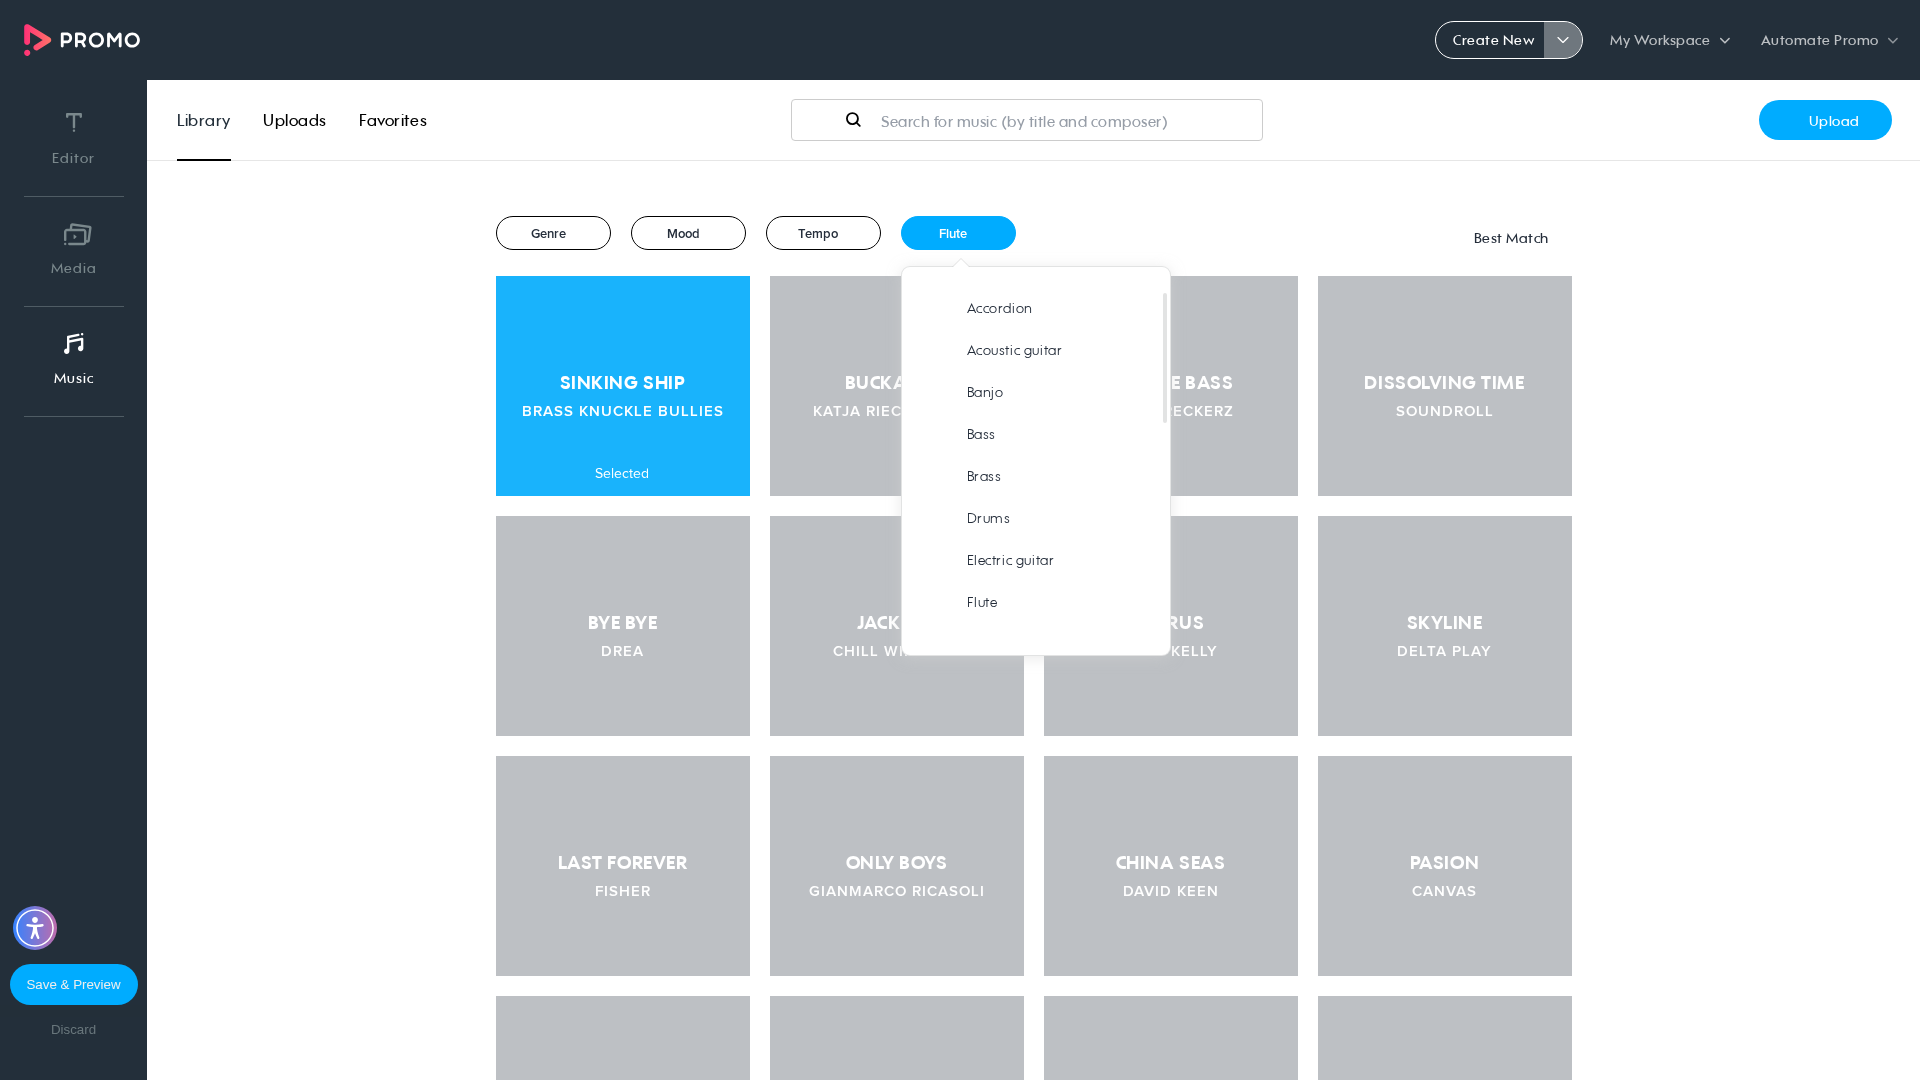The image size is (1920, 1080).
Task: Collapse the Flute instrument filter
Action: pos(958,233)
